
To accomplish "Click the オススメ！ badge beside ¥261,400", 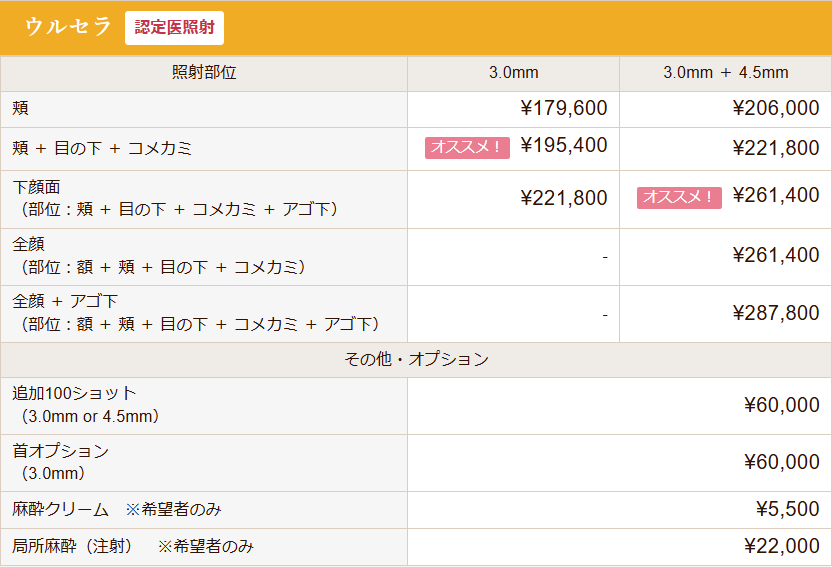I will point(679,197).
